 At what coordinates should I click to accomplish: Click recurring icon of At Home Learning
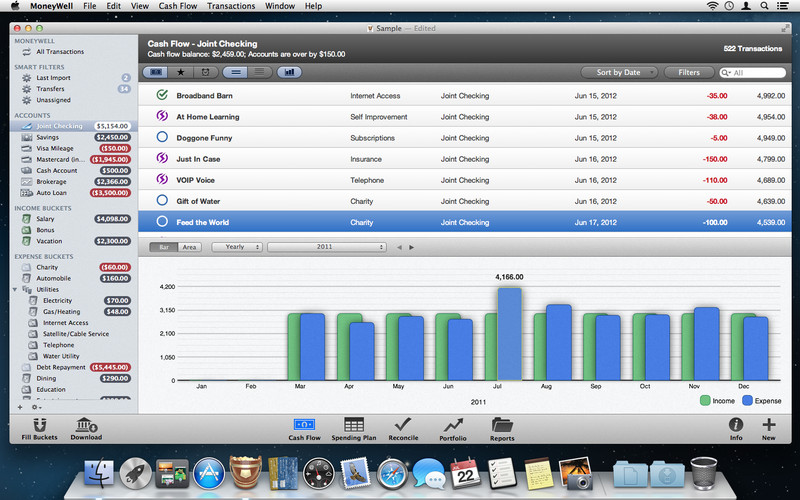tap(162, 116)
